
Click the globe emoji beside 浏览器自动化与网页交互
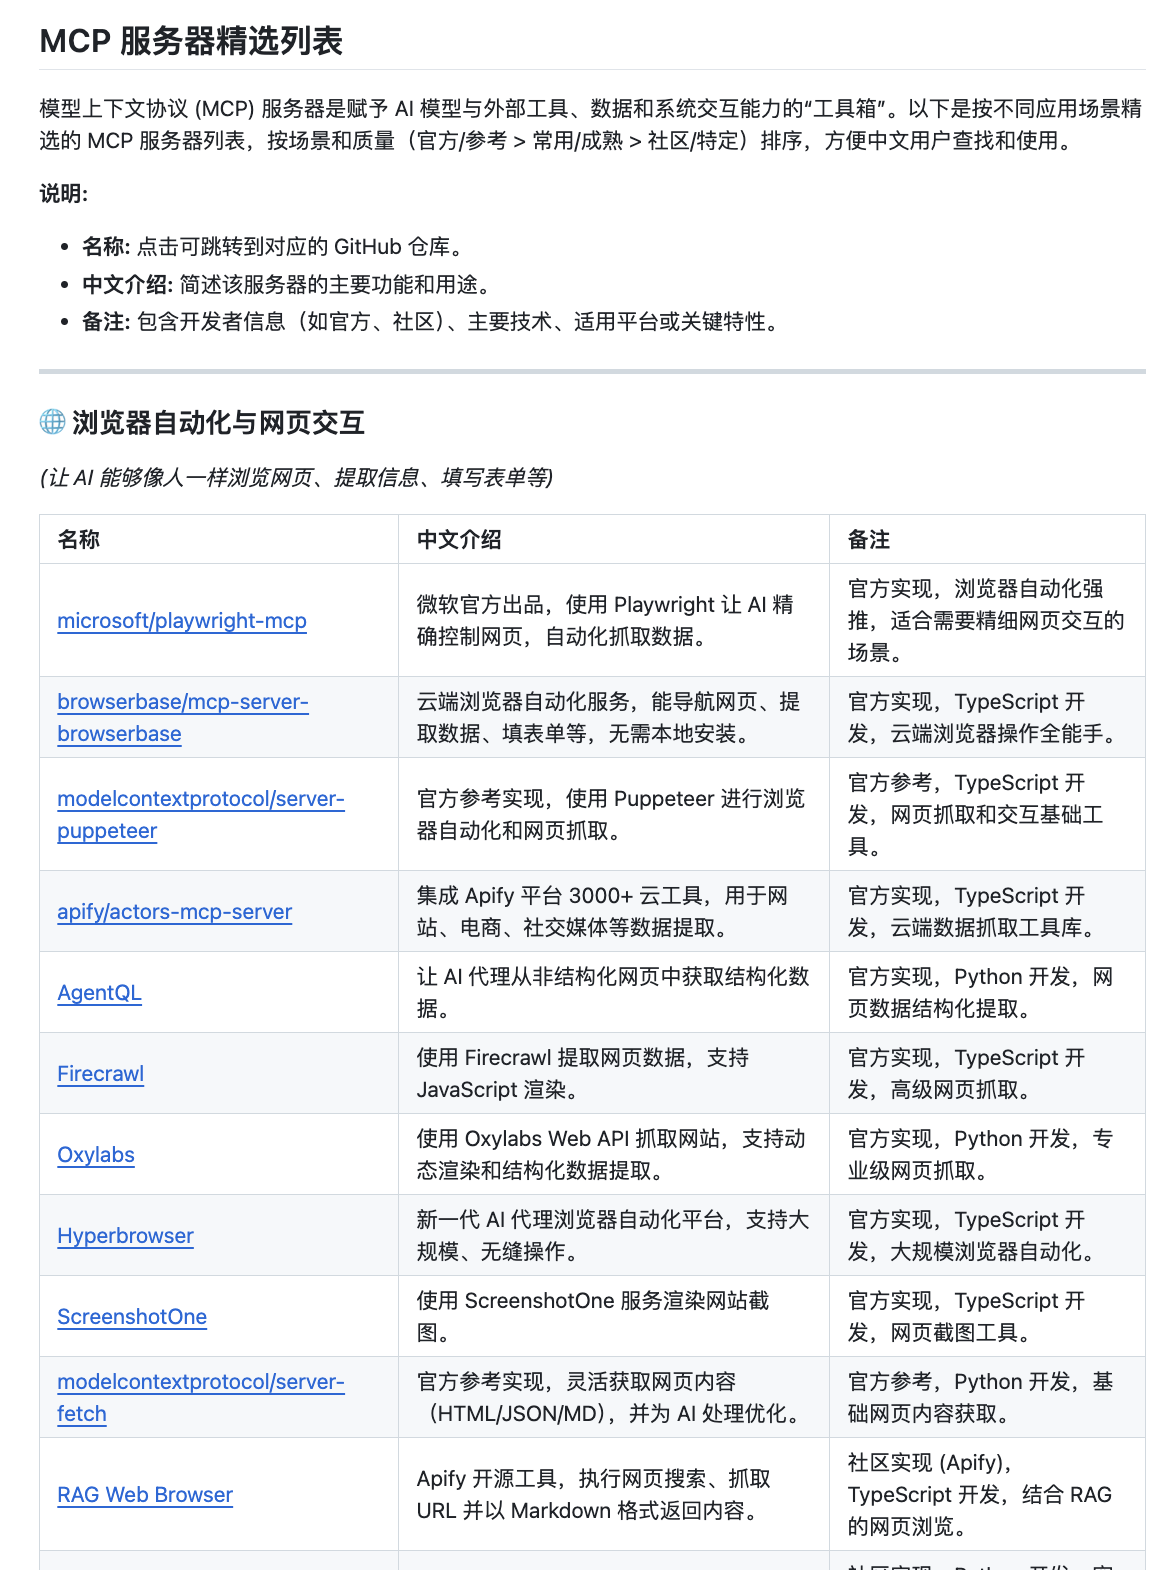click(52, 422)
